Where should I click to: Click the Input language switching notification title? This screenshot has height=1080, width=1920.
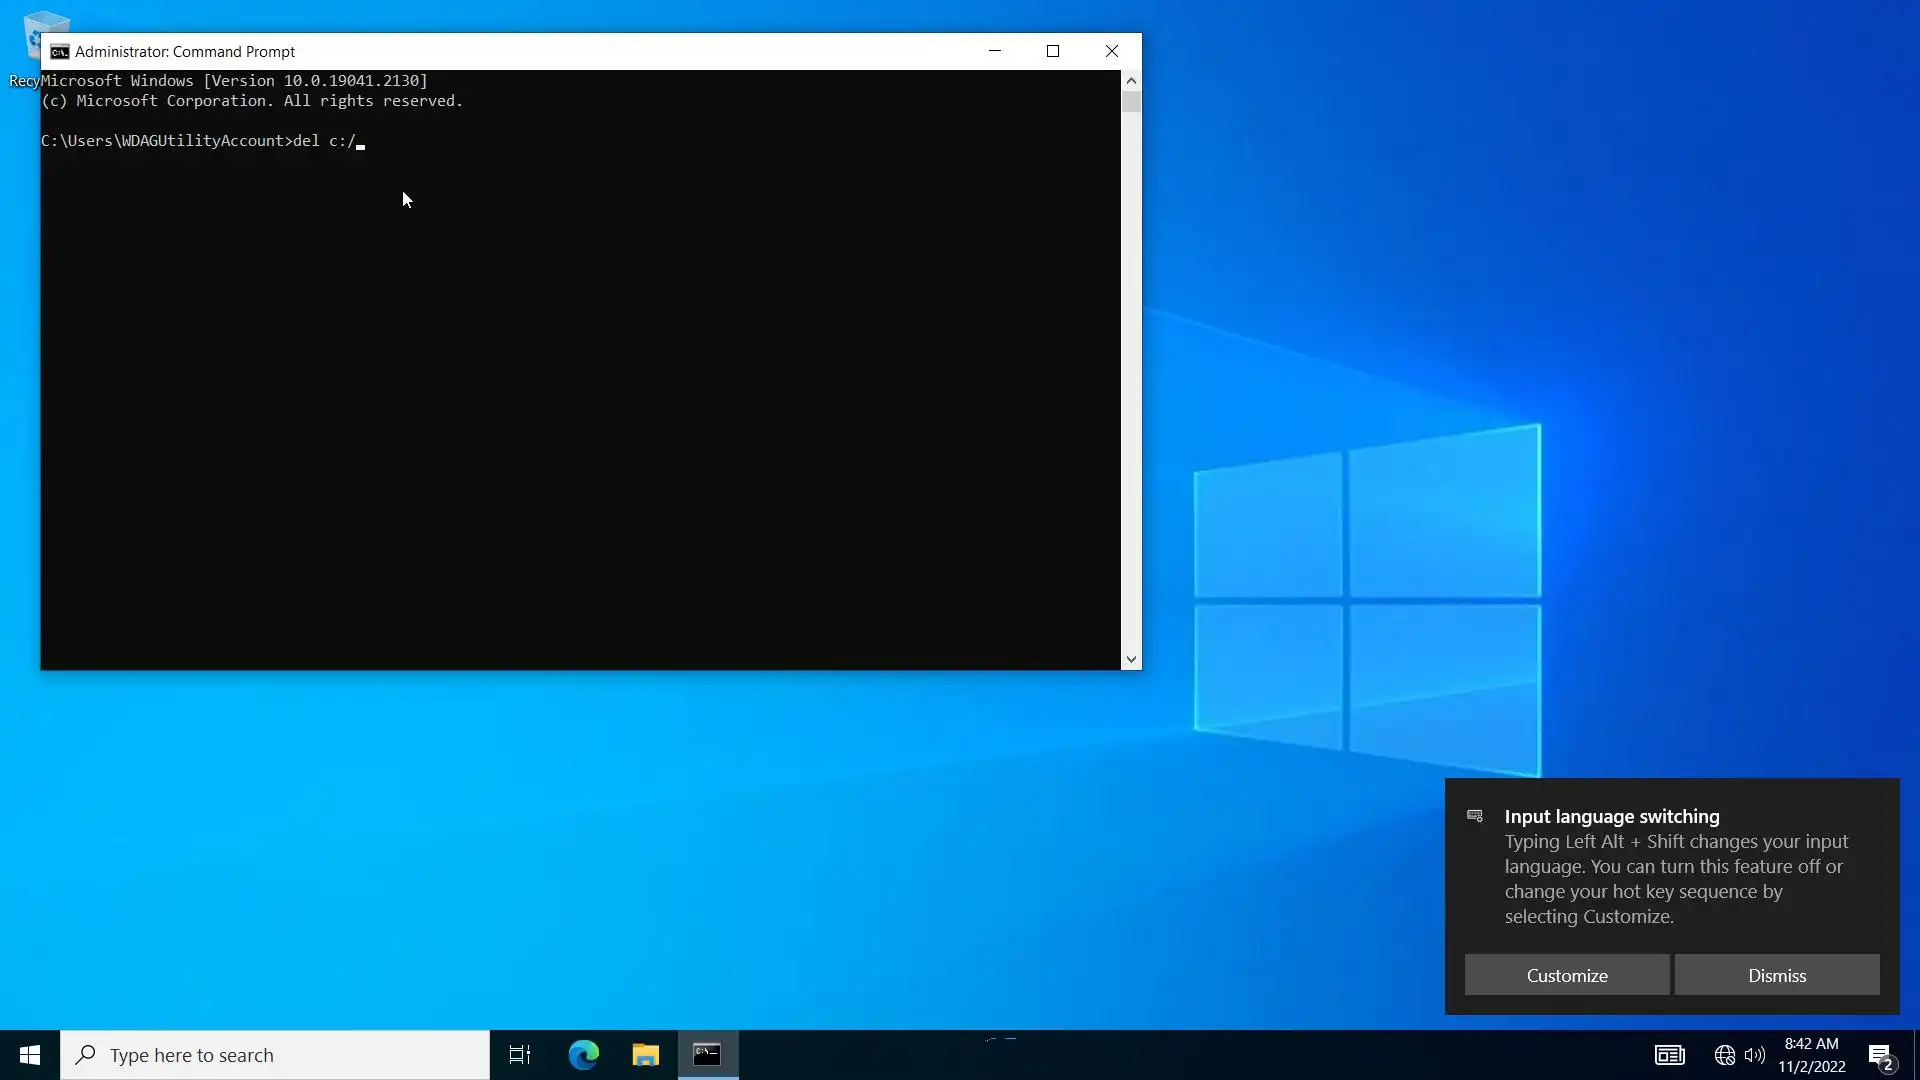tap(1611, 817)
